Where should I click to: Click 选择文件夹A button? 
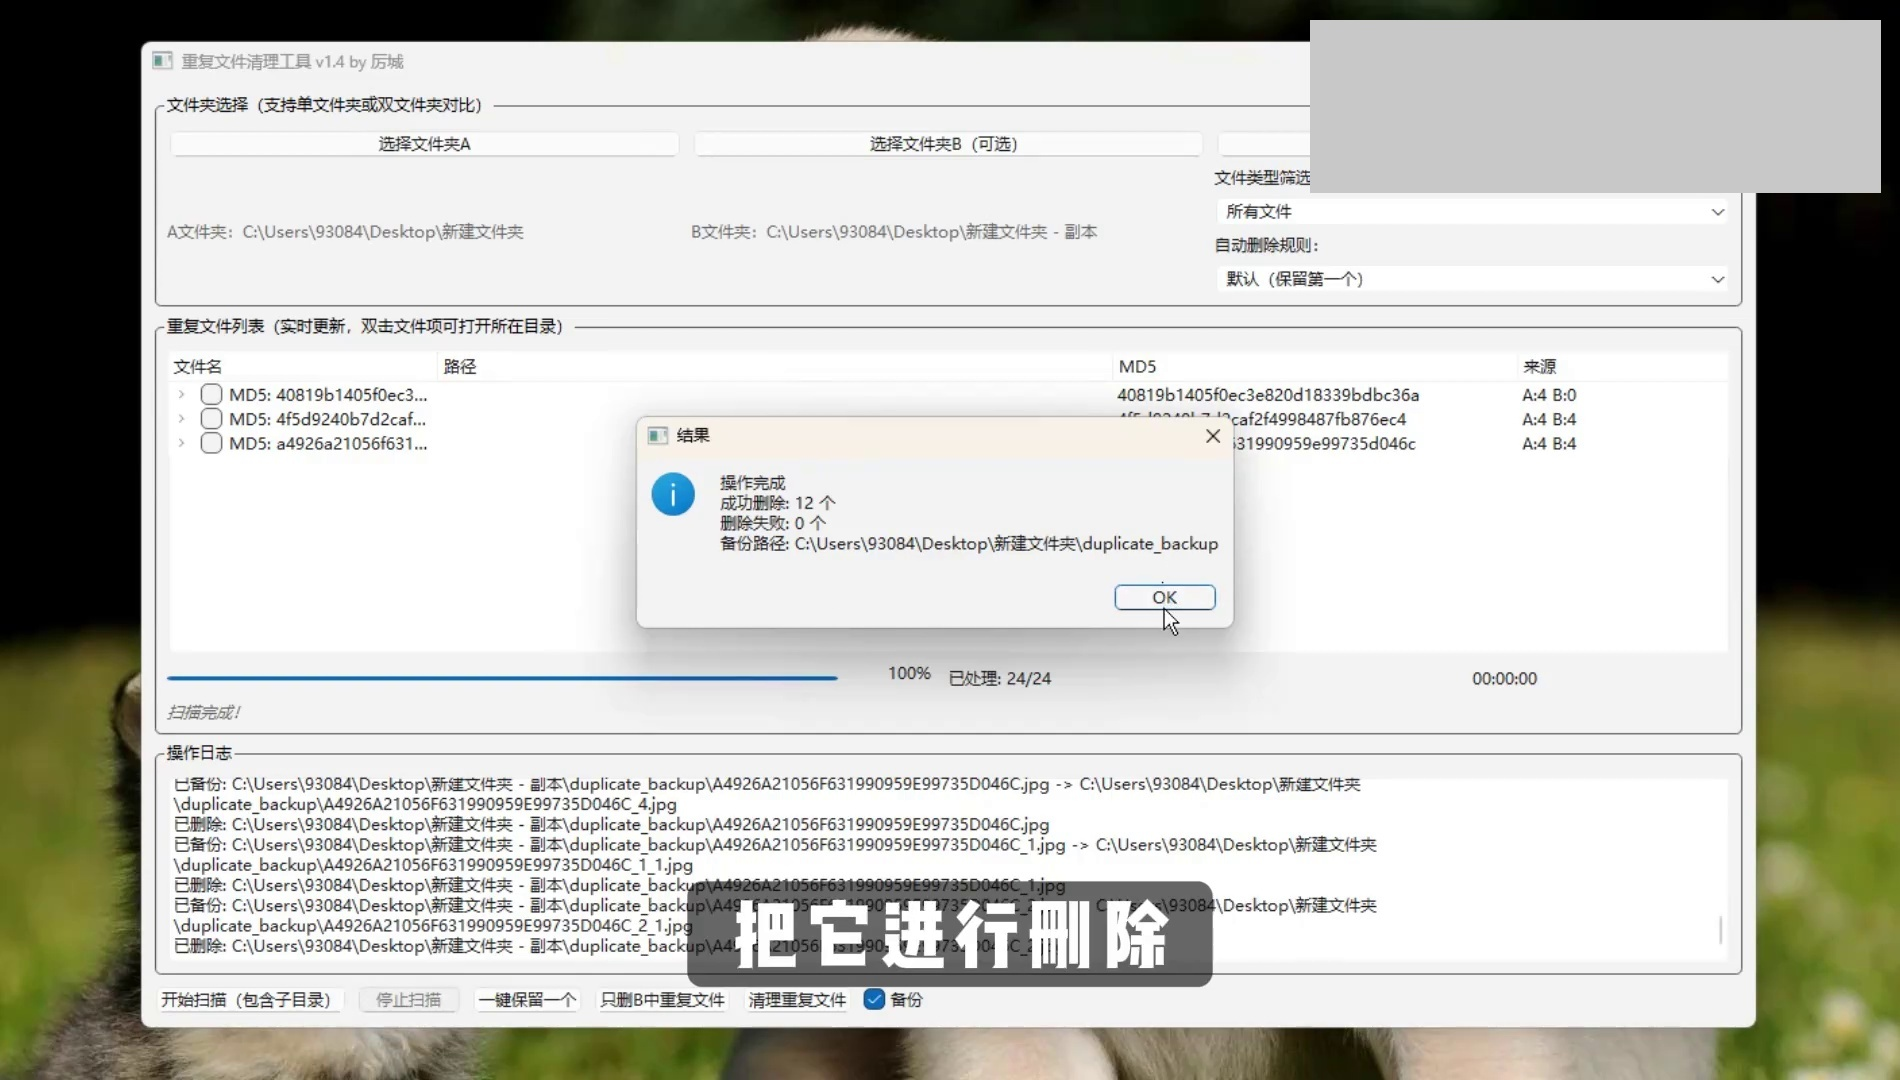[x=424, y=144]
